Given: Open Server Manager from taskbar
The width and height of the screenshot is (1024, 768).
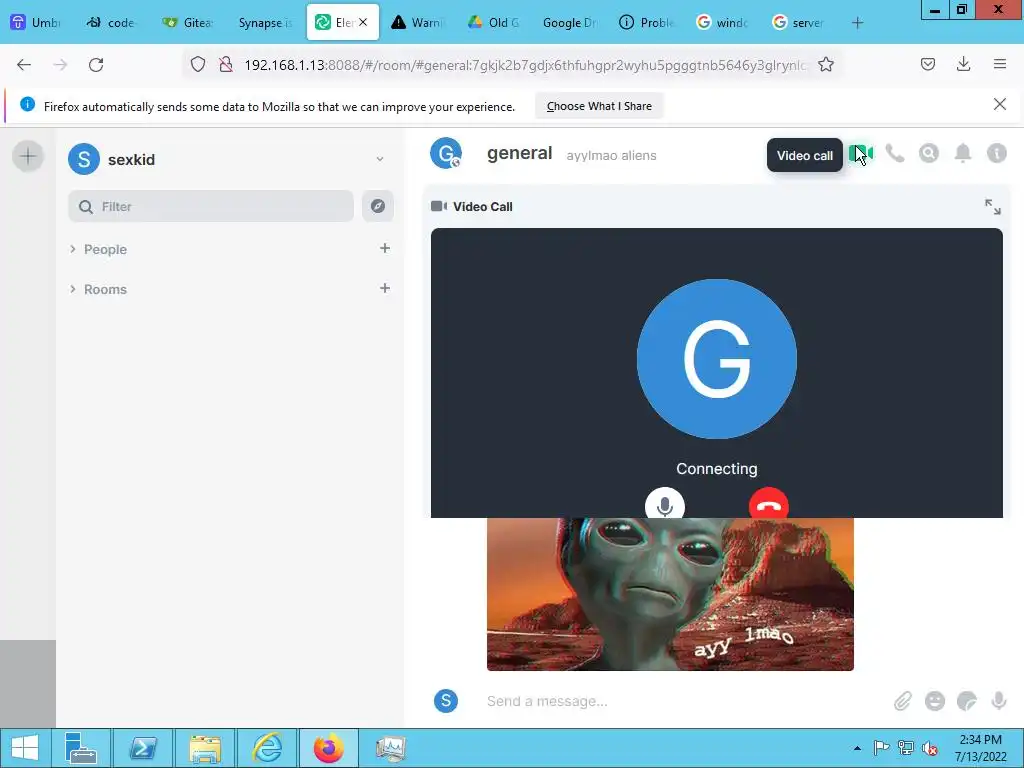Looking at the screenshot, I should 81,748.
